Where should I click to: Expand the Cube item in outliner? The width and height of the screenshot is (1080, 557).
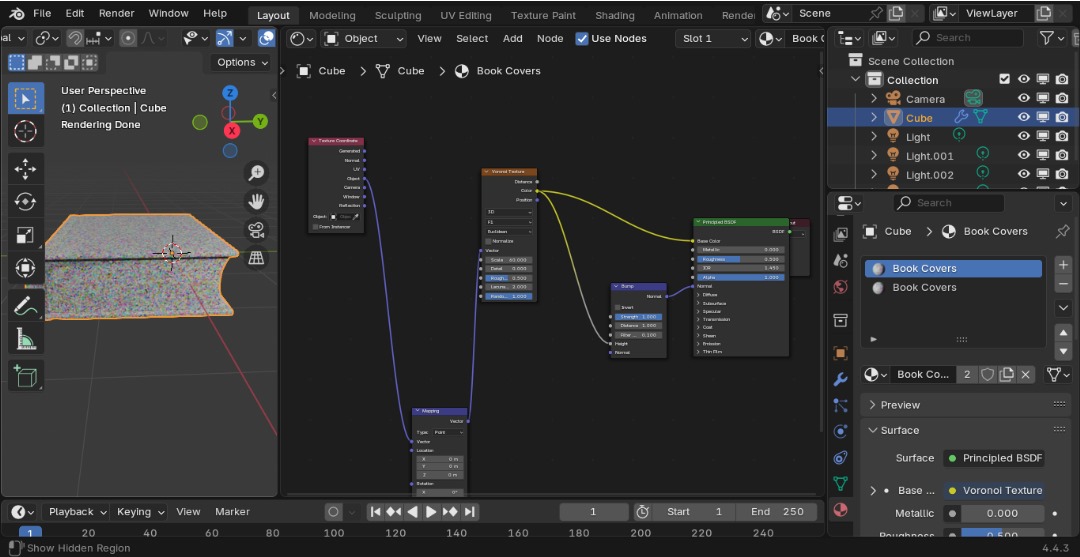[x=874, y=118]
